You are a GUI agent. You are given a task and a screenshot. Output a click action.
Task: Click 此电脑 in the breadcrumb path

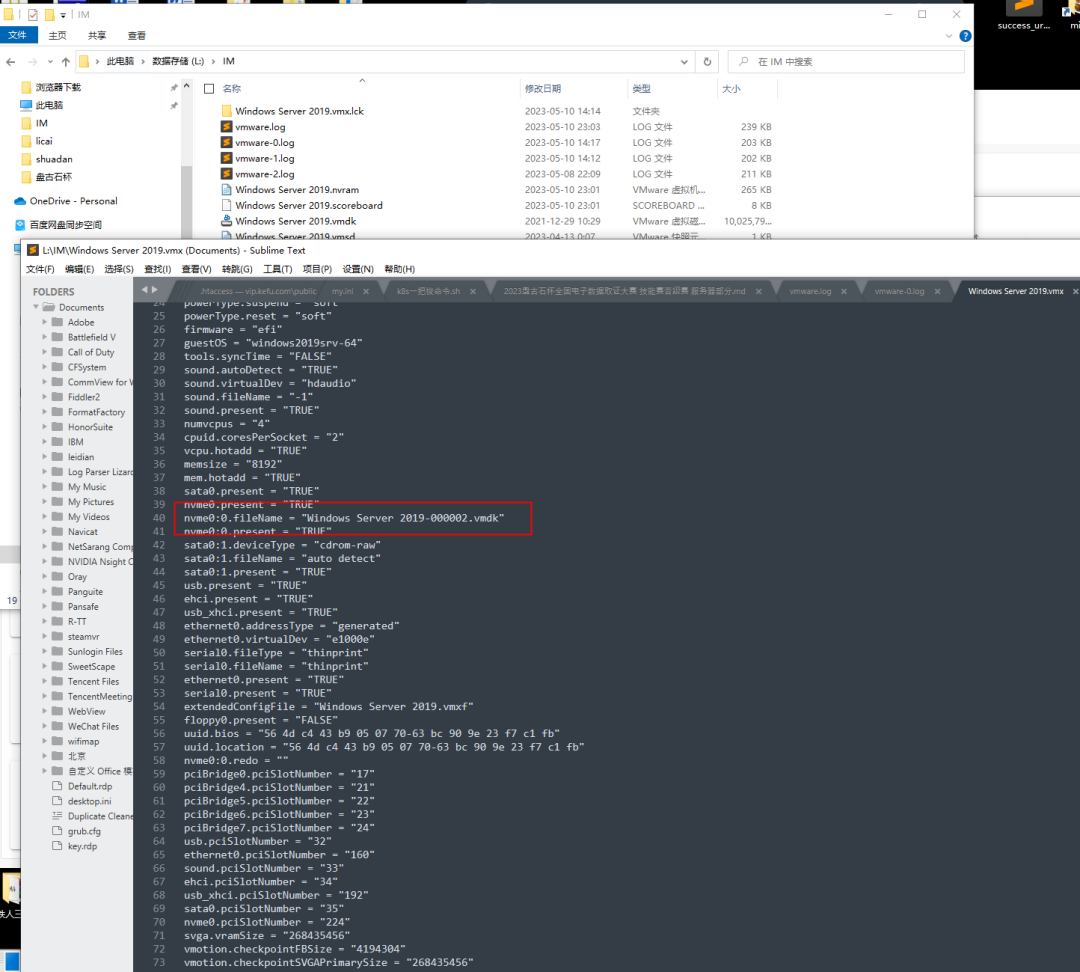coord(120,61)
